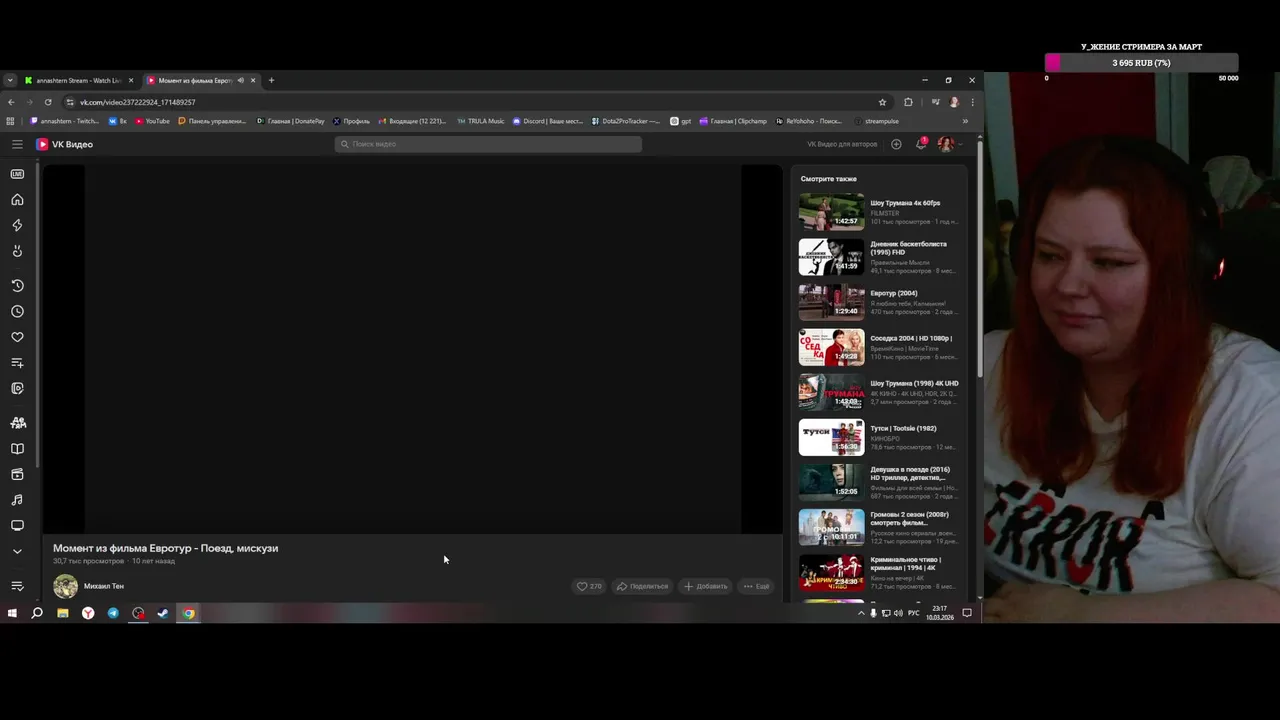Open the AB TEAM channel in sidebar
1280x720 pixels.
pos(17,423)
